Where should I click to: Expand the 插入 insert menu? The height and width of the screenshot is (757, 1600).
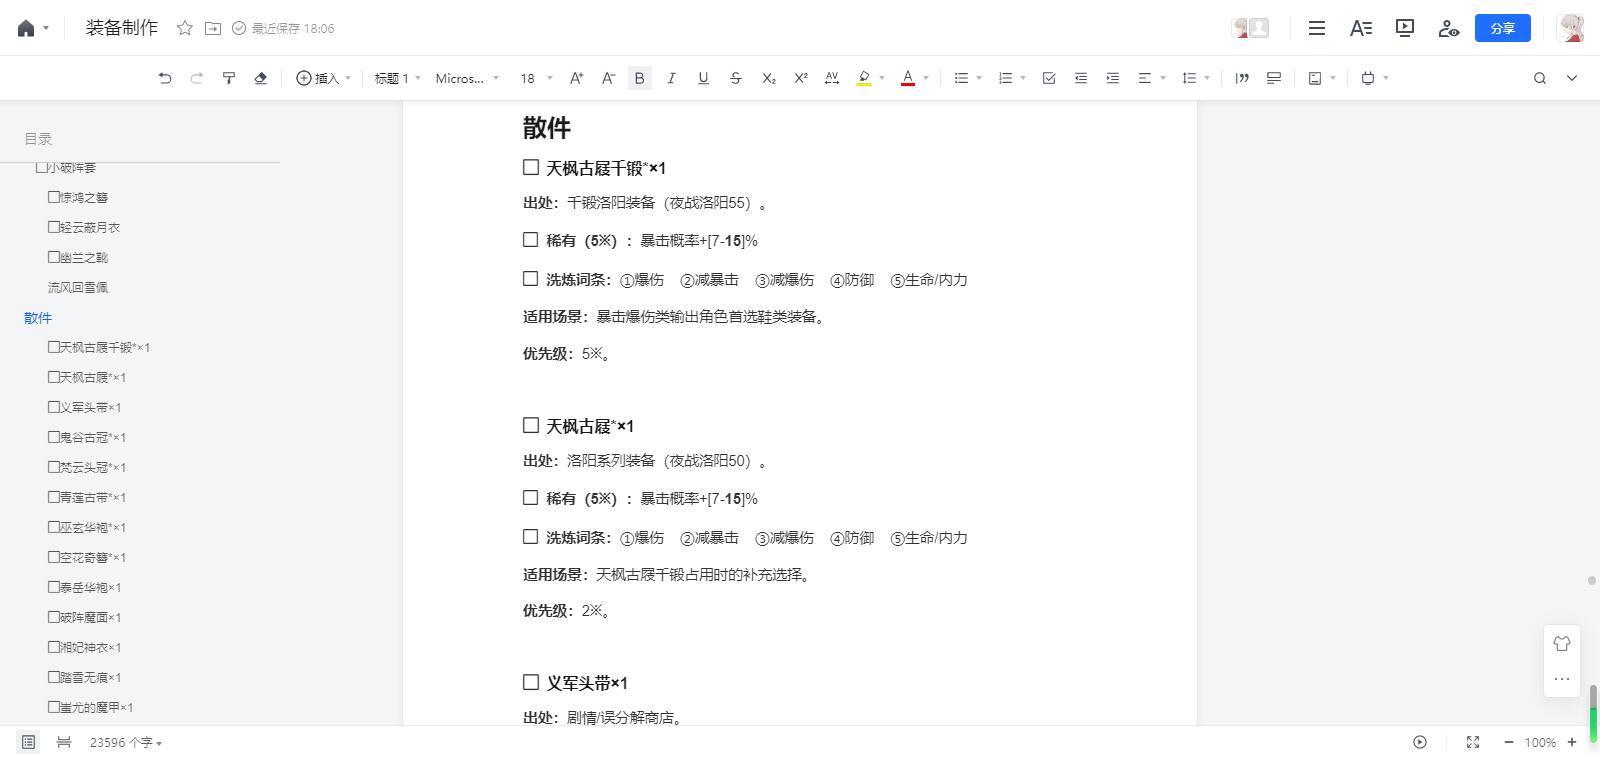[x=324, y=78]
